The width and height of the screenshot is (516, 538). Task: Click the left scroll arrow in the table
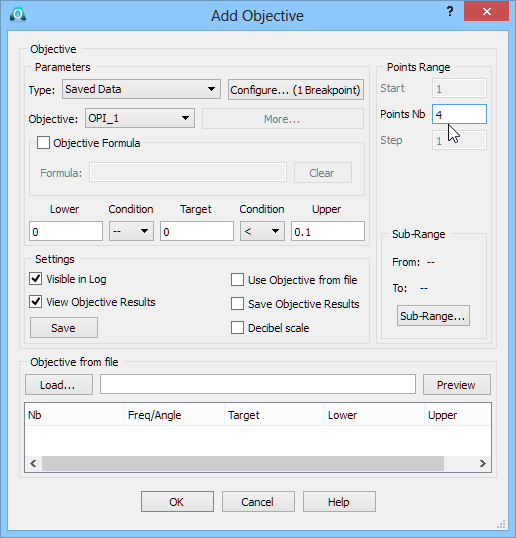(x=33, y=464)
